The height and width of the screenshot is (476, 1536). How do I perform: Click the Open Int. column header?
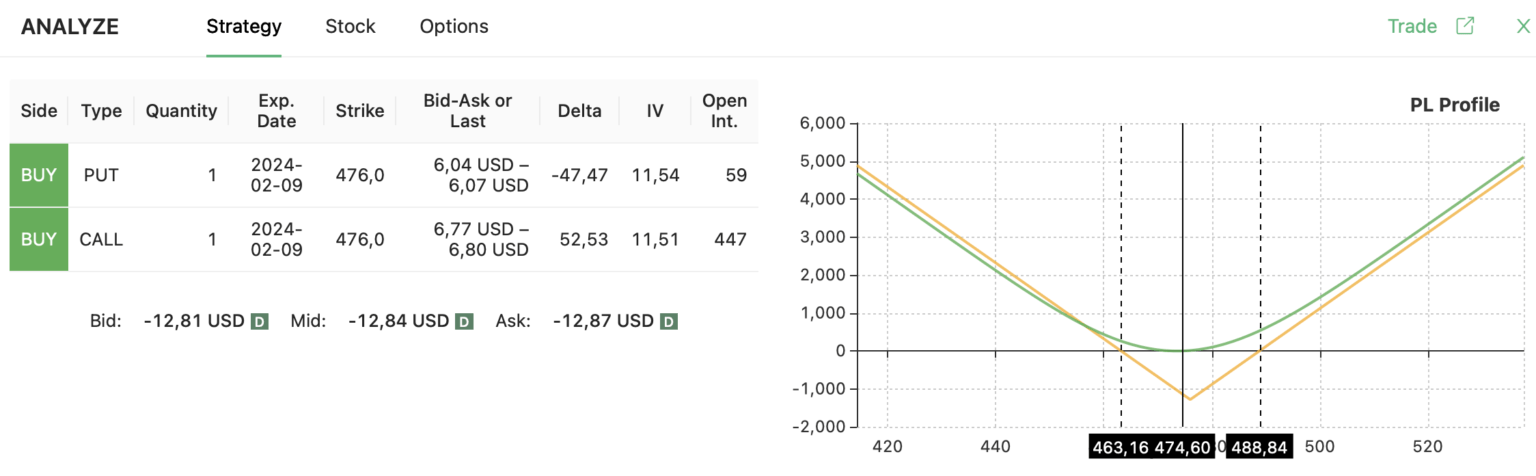(x=724, y=111)
